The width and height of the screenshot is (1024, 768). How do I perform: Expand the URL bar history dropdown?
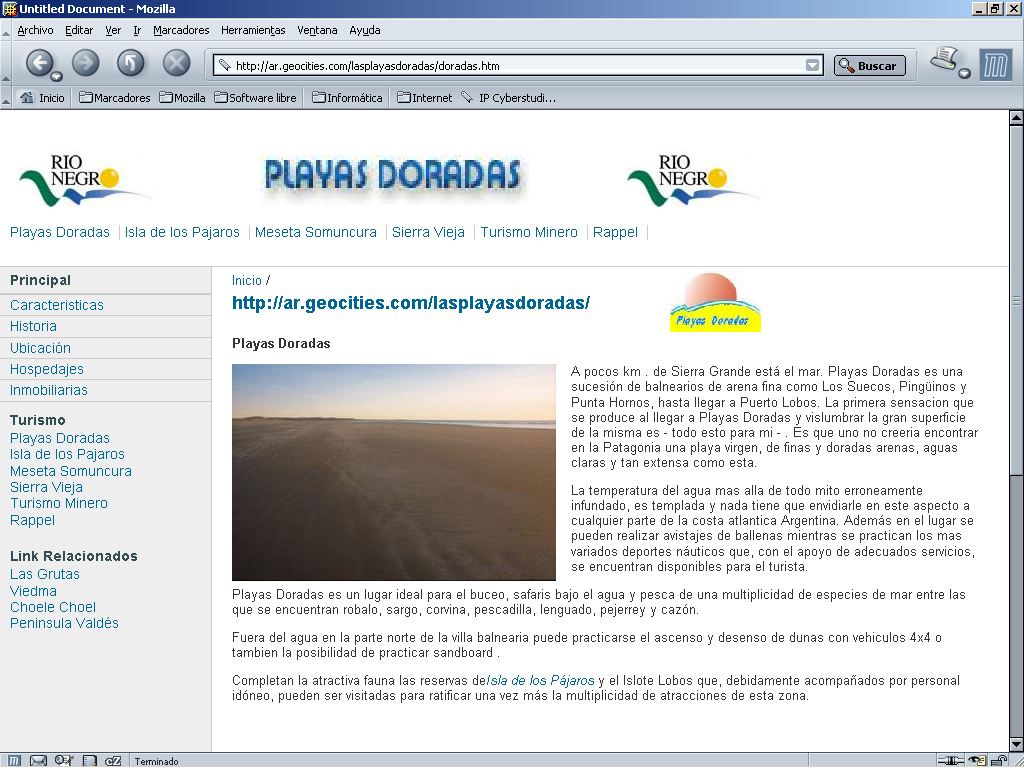[813, 66]
